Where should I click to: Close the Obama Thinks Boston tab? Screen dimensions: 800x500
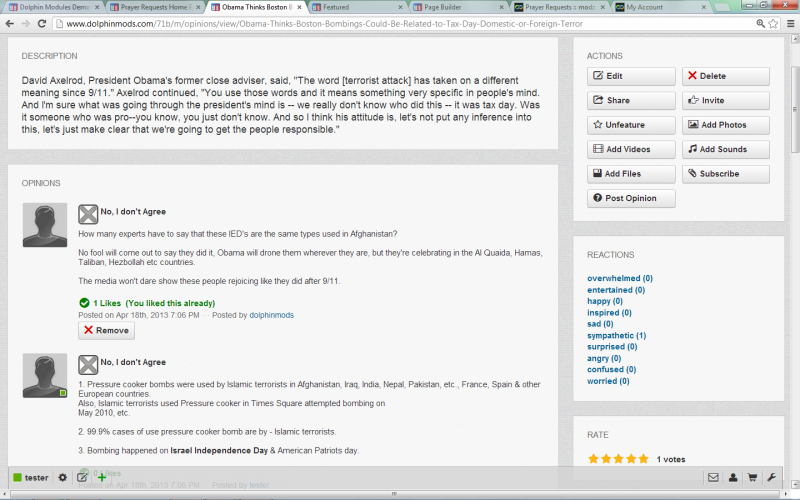click(x=299, y=7)
